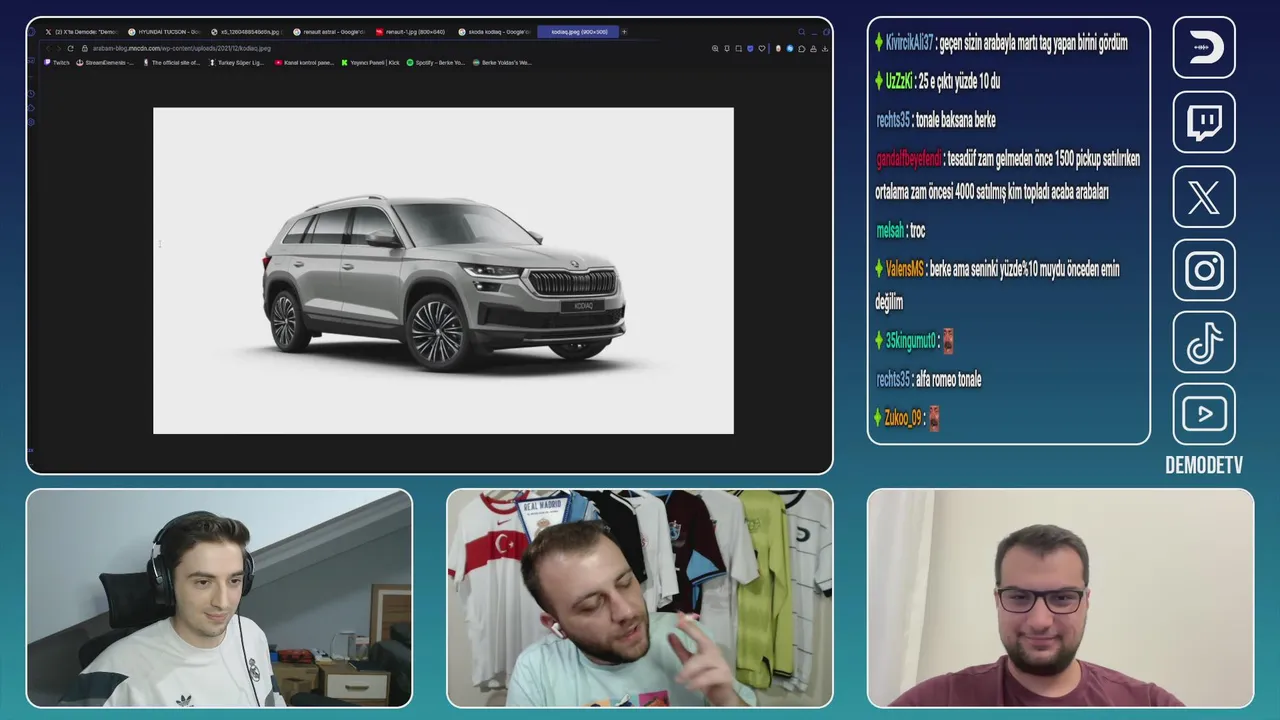The height and width of the screenshot is (720, 1280).
Task: Click chat username gandalfbeyefendi
Action: coord(908,159)
